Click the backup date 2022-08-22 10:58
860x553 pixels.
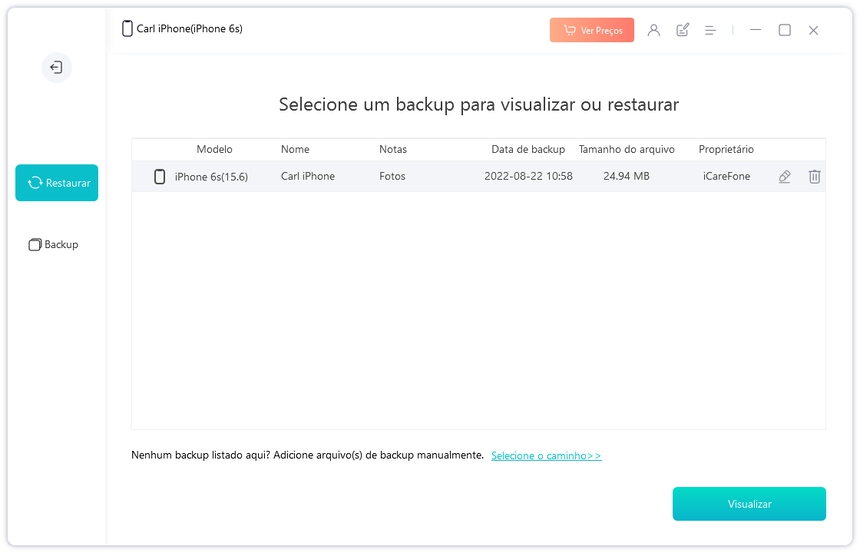click(528, 176)
